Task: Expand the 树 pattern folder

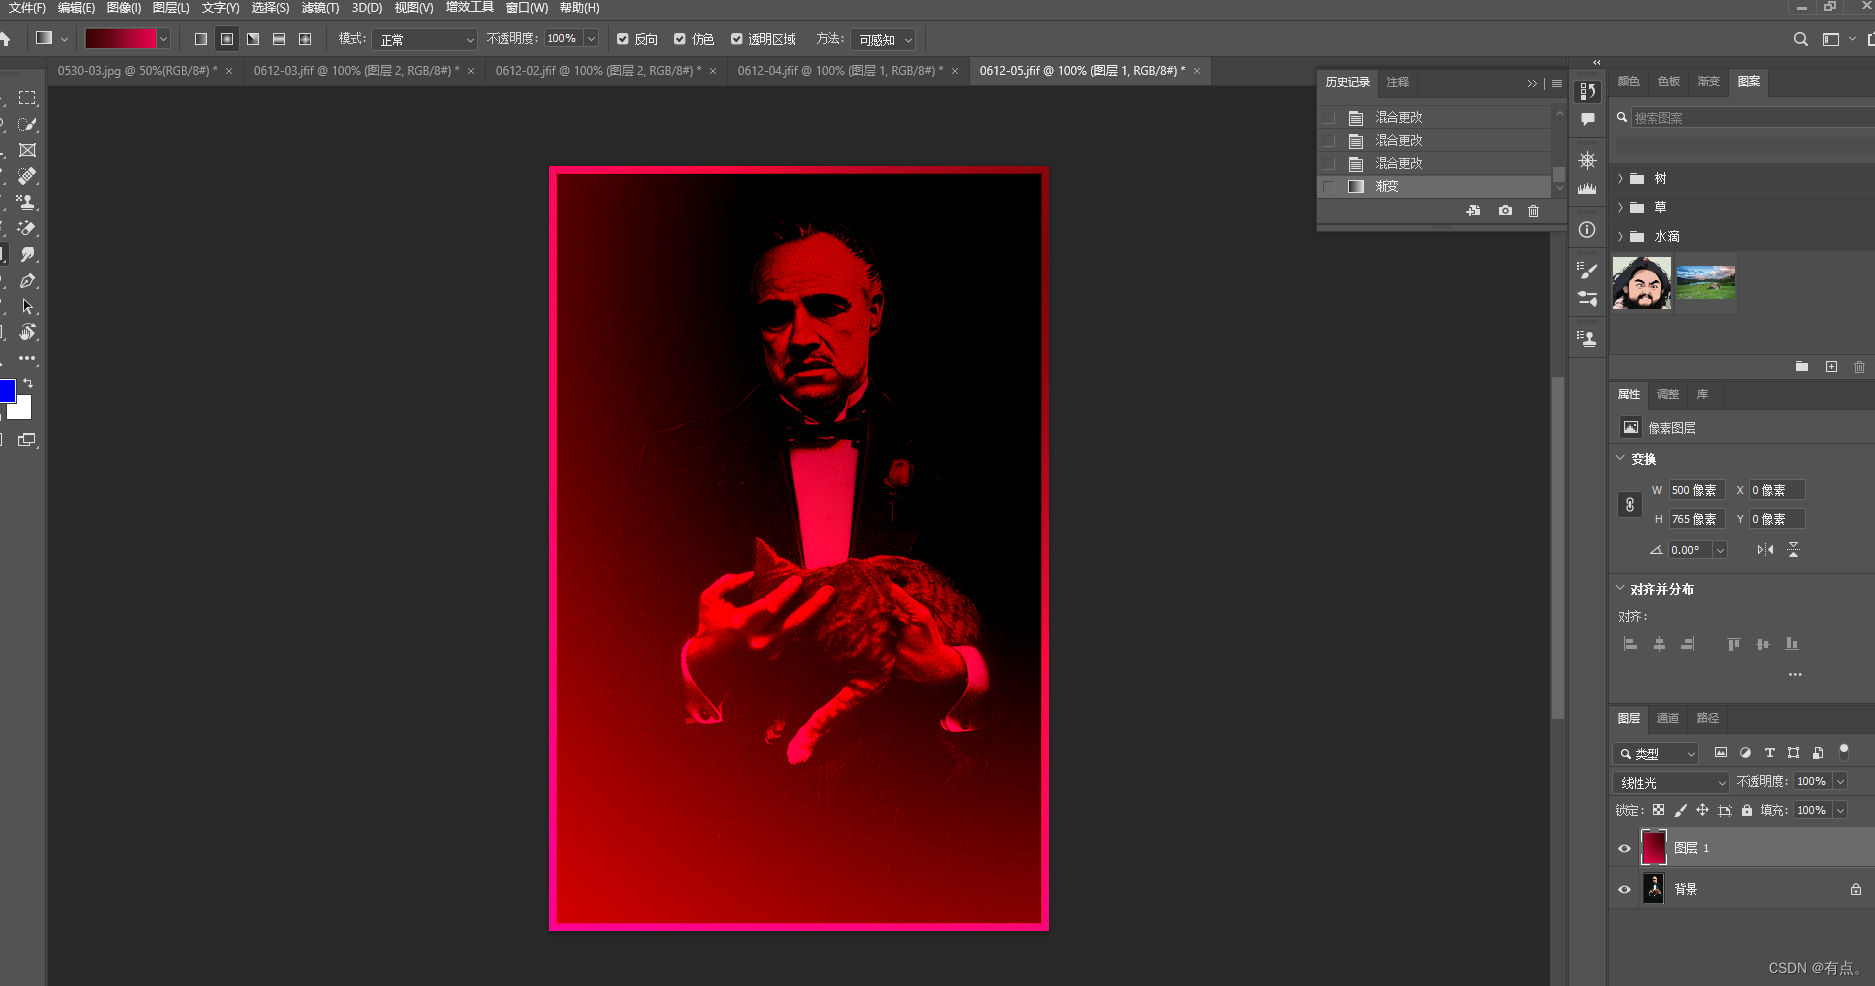Action: [x=1620, y=178]
